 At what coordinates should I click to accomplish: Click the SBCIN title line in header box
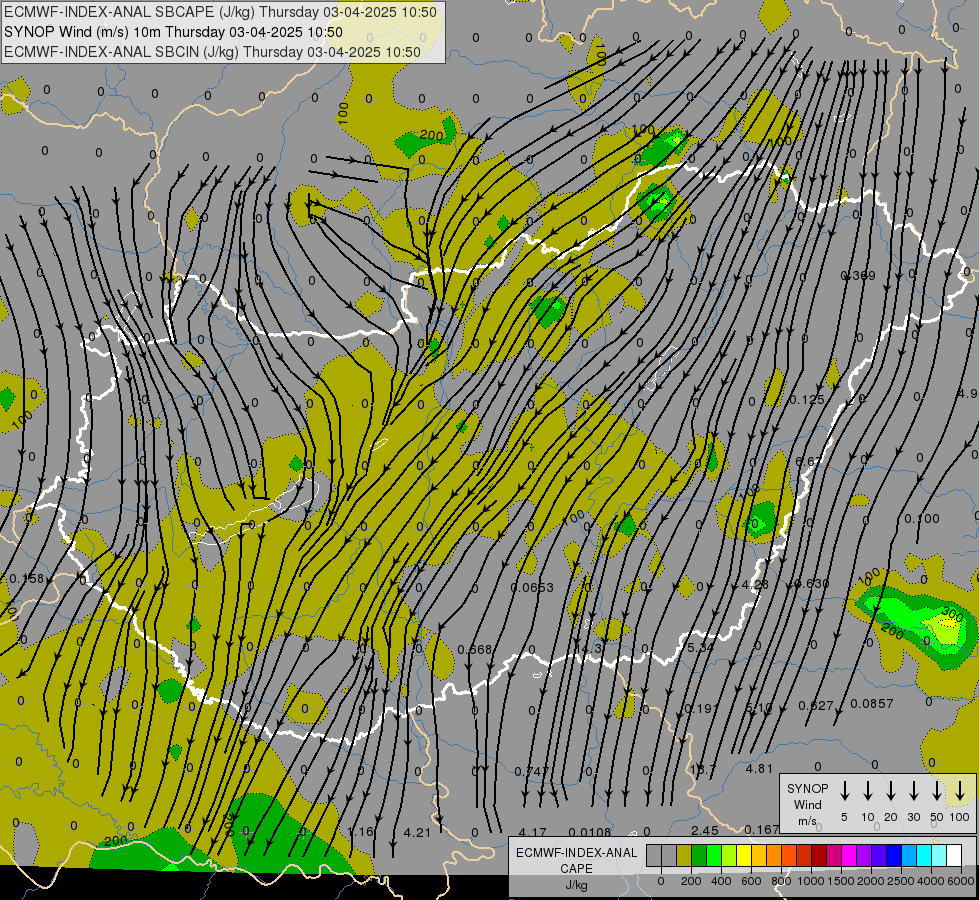[x=212, y=52]
